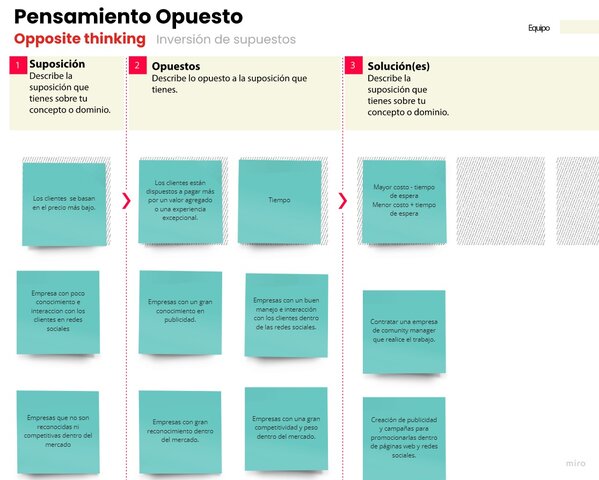Select the 'Mayor costo - tiempo de espera' note
599x480 pixels.
coord(404,202)
